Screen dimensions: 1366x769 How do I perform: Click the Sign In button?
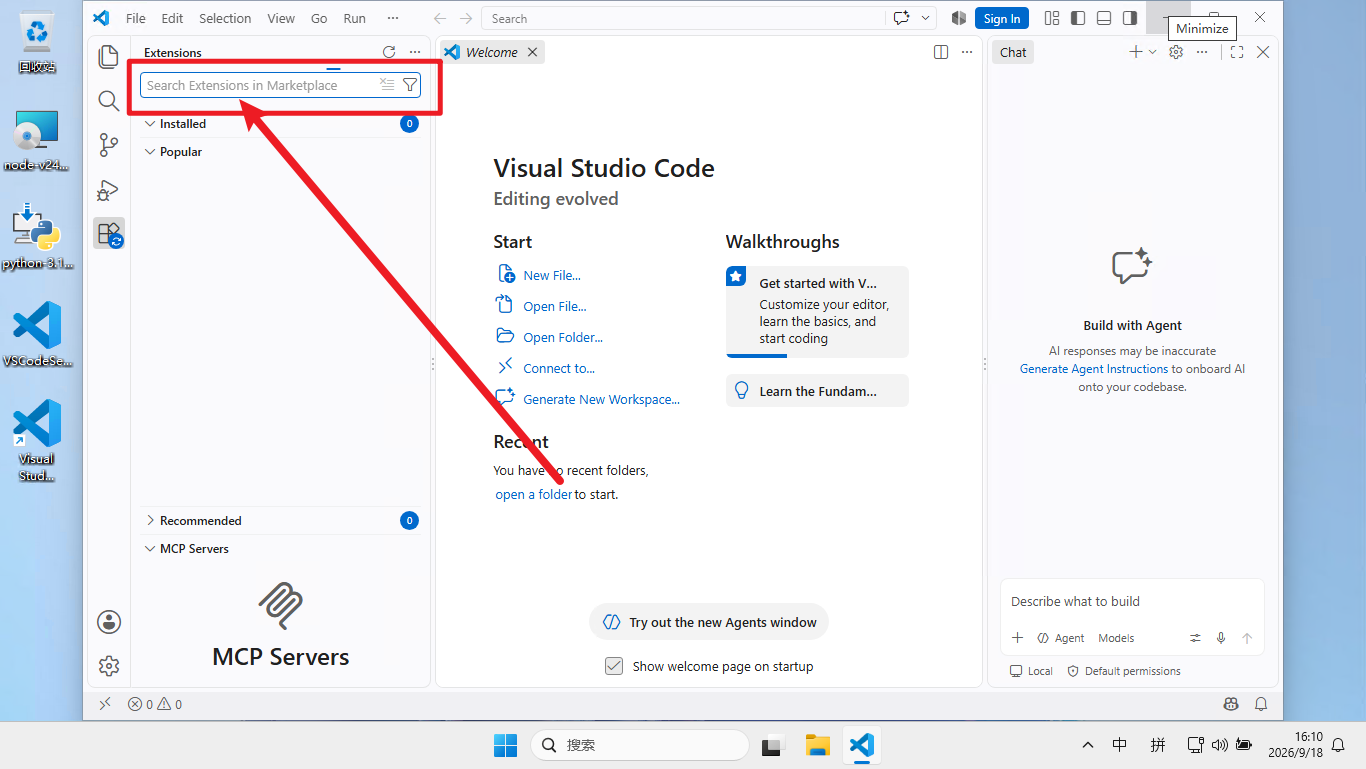[1002, 18]
